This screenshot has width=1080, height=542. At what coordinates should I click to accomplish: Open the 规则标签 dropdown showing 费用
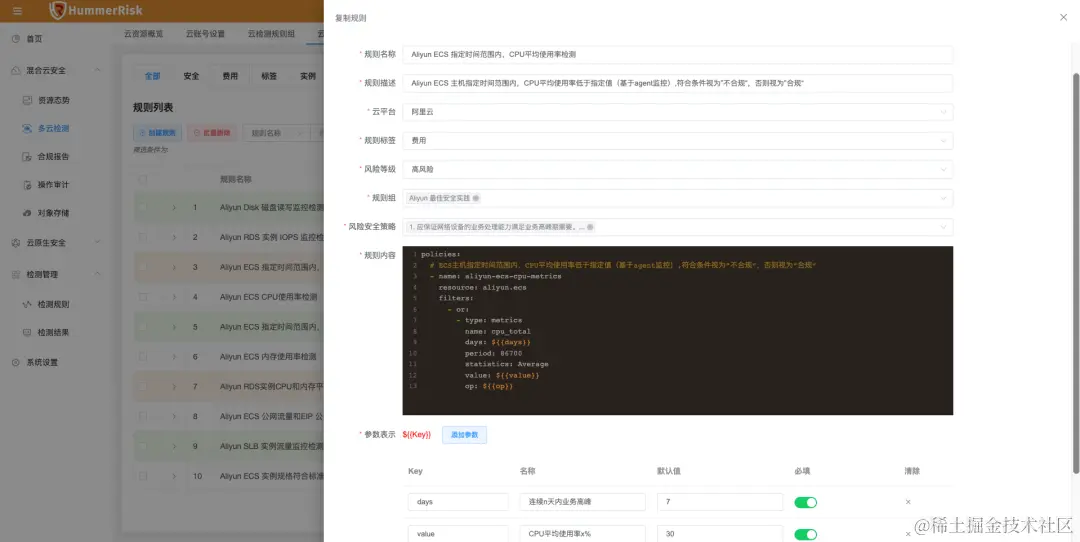point(678,140)
